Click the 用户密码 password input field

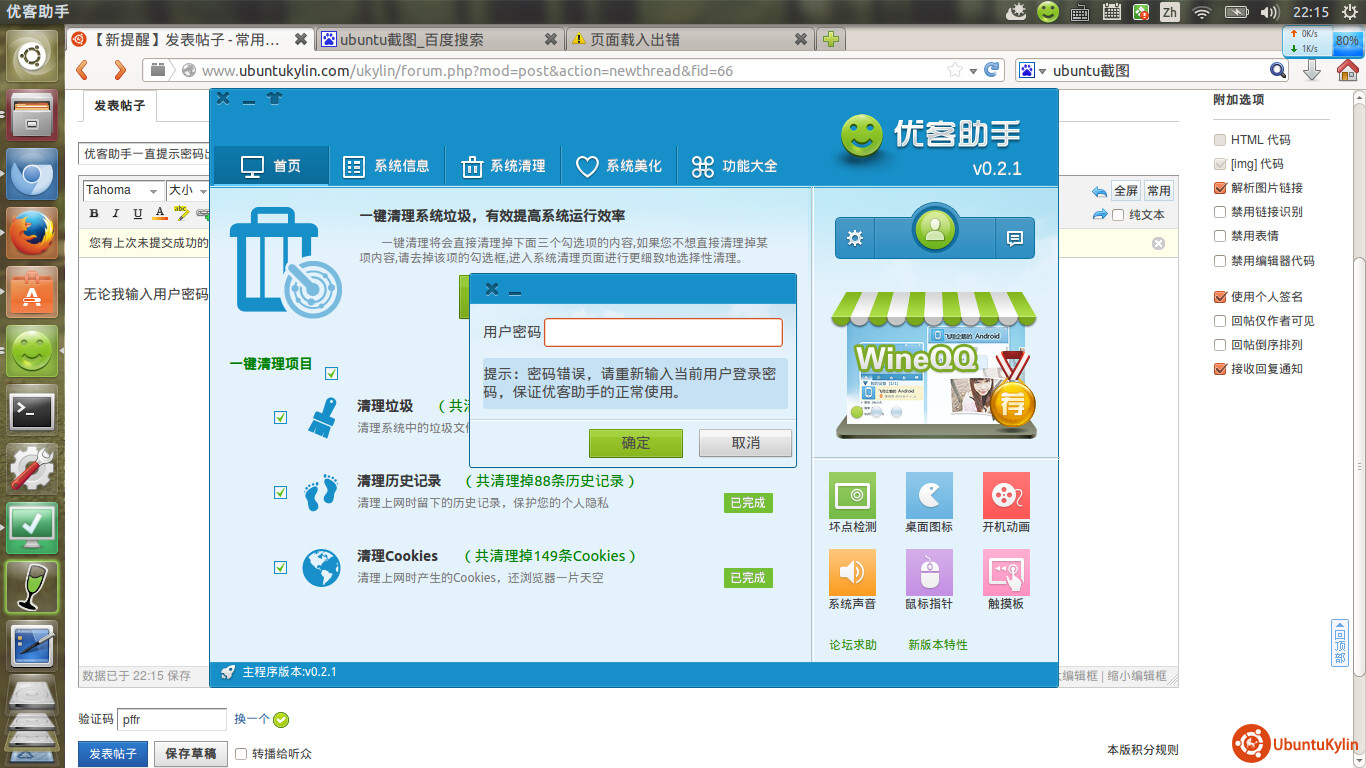(663, 332)
